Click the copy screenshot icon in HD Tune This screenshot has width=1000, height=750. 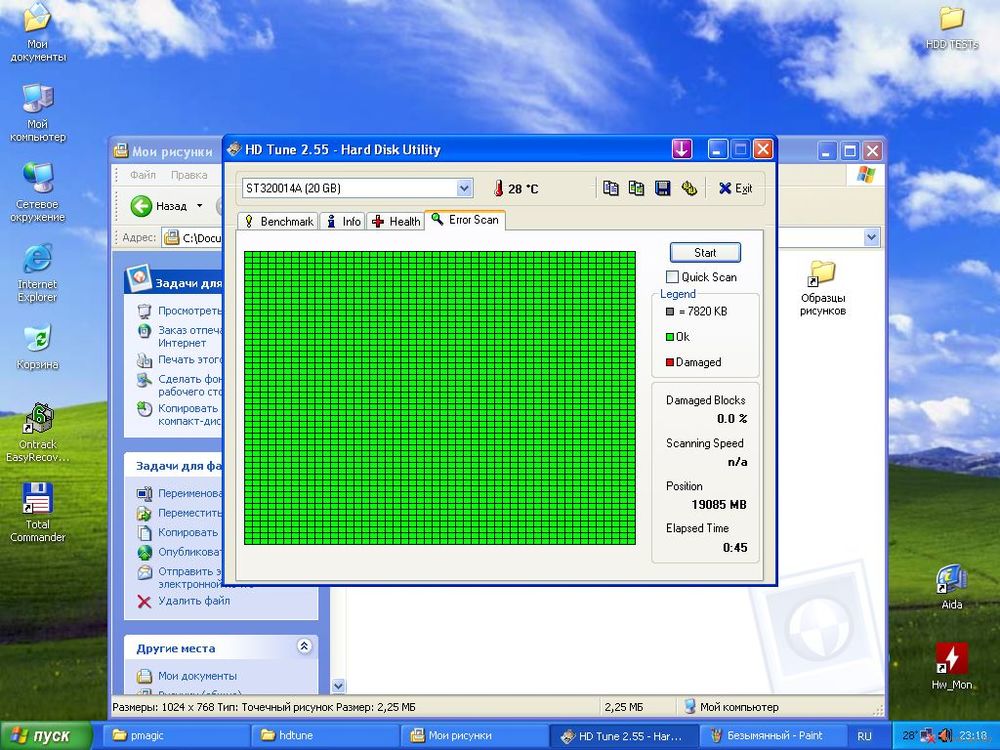[x=636, y=188]
